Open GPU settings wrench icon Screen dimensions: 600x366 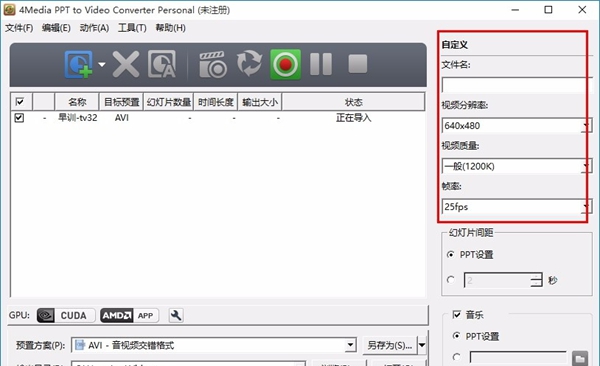176,315
